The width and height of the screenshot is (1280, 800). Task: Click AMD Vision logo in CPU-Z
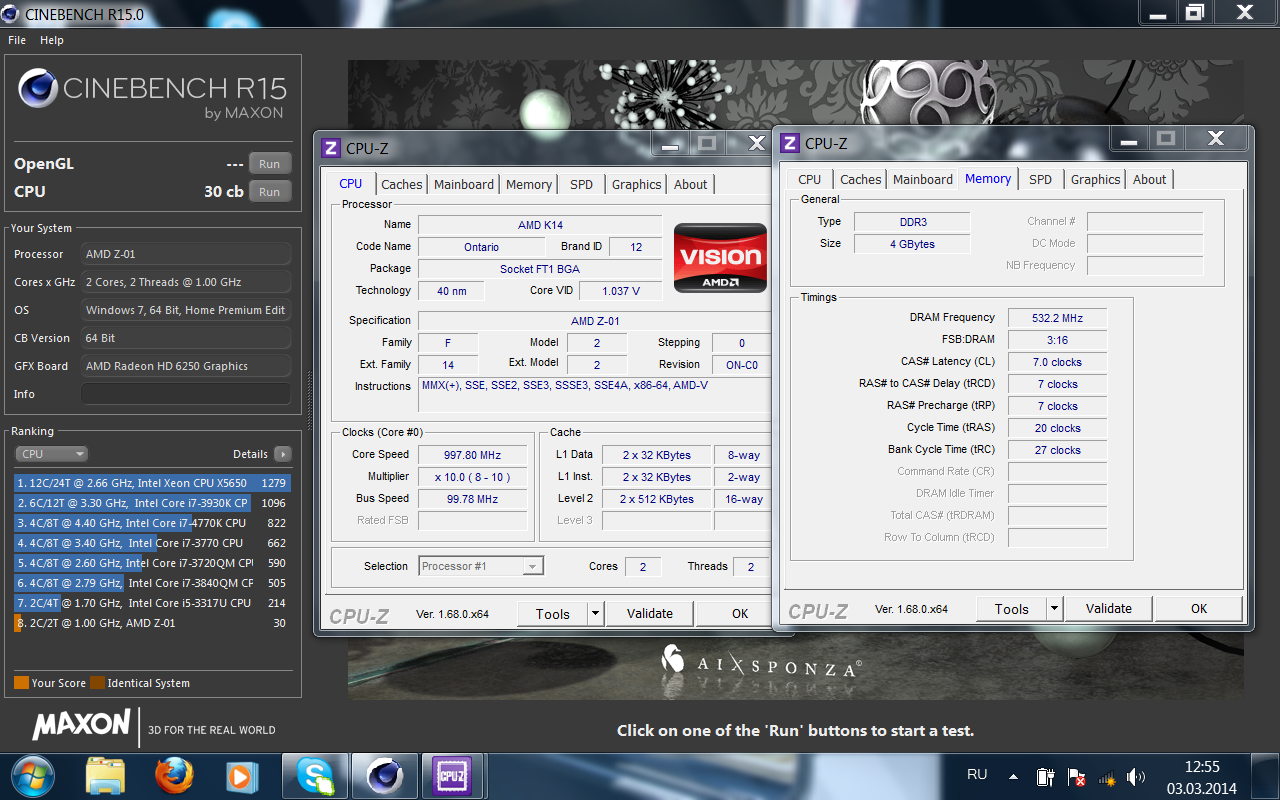pyautogui.click(x=720, y=257)
